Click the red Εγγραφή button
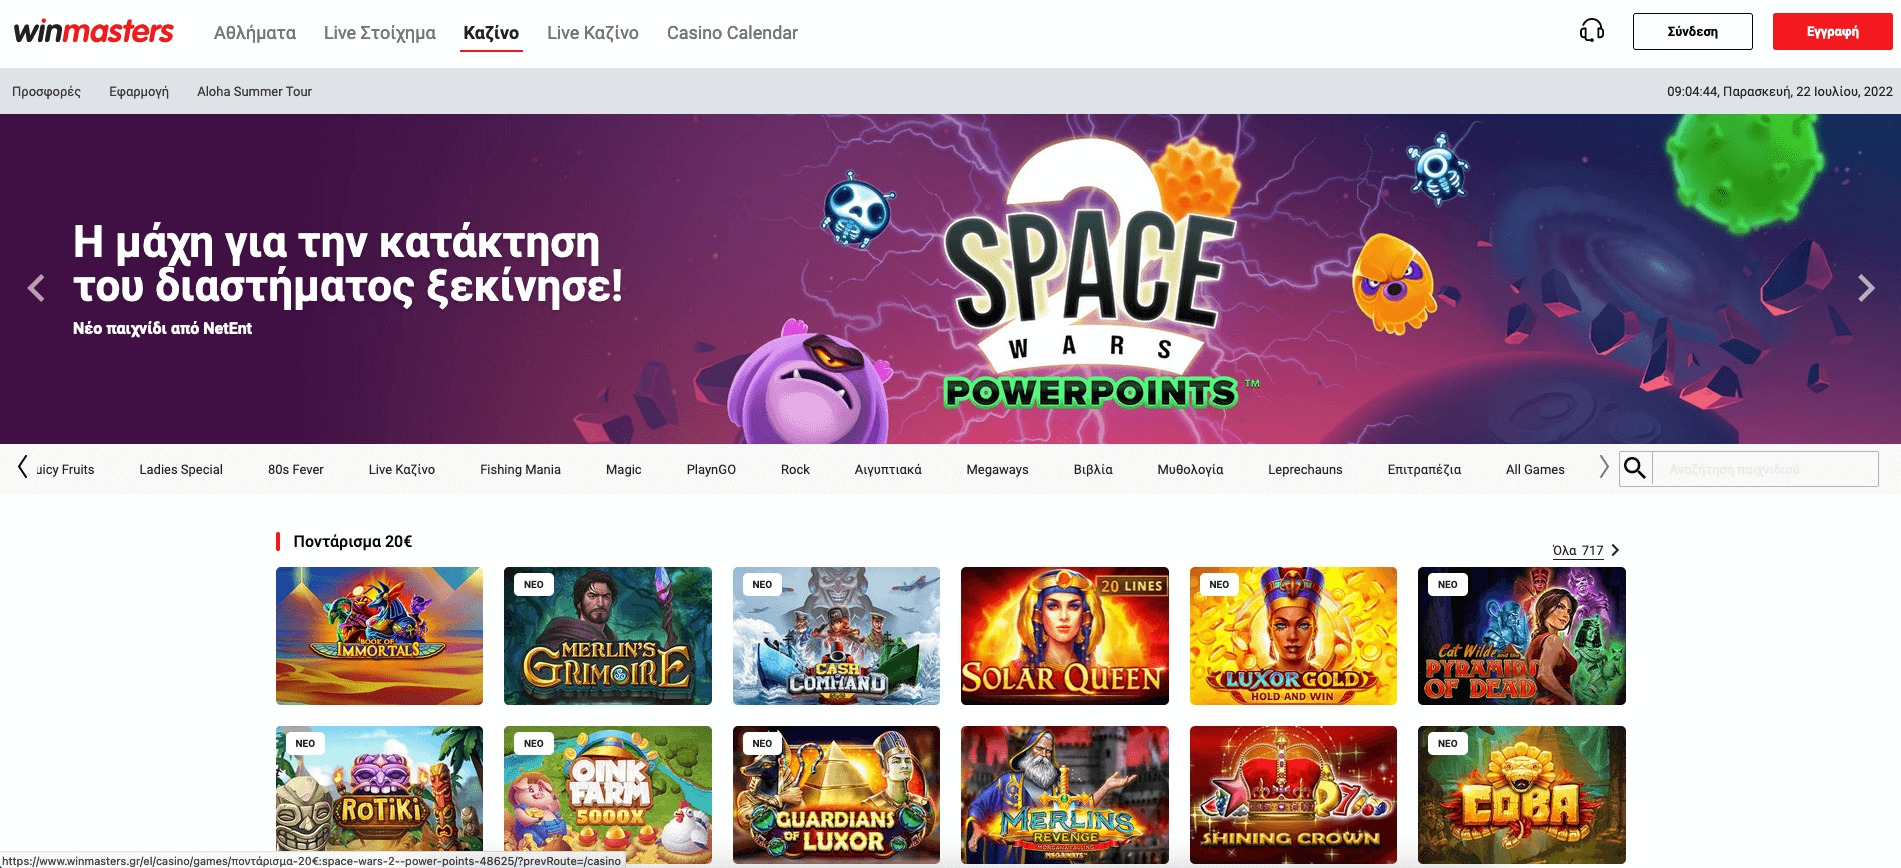This screenshot has width=1901, height=868. (x=1833, y=31)
